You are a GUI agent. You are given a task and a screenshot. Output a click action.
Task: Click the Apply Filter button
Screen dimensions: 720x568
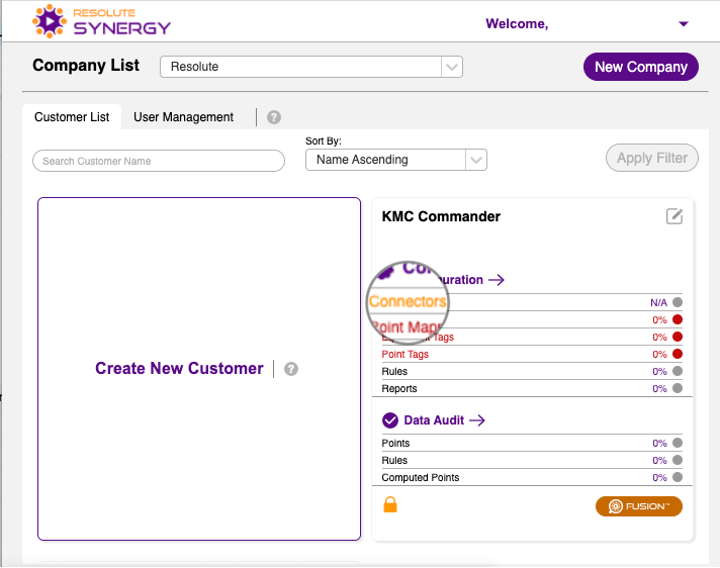[652, 158]
